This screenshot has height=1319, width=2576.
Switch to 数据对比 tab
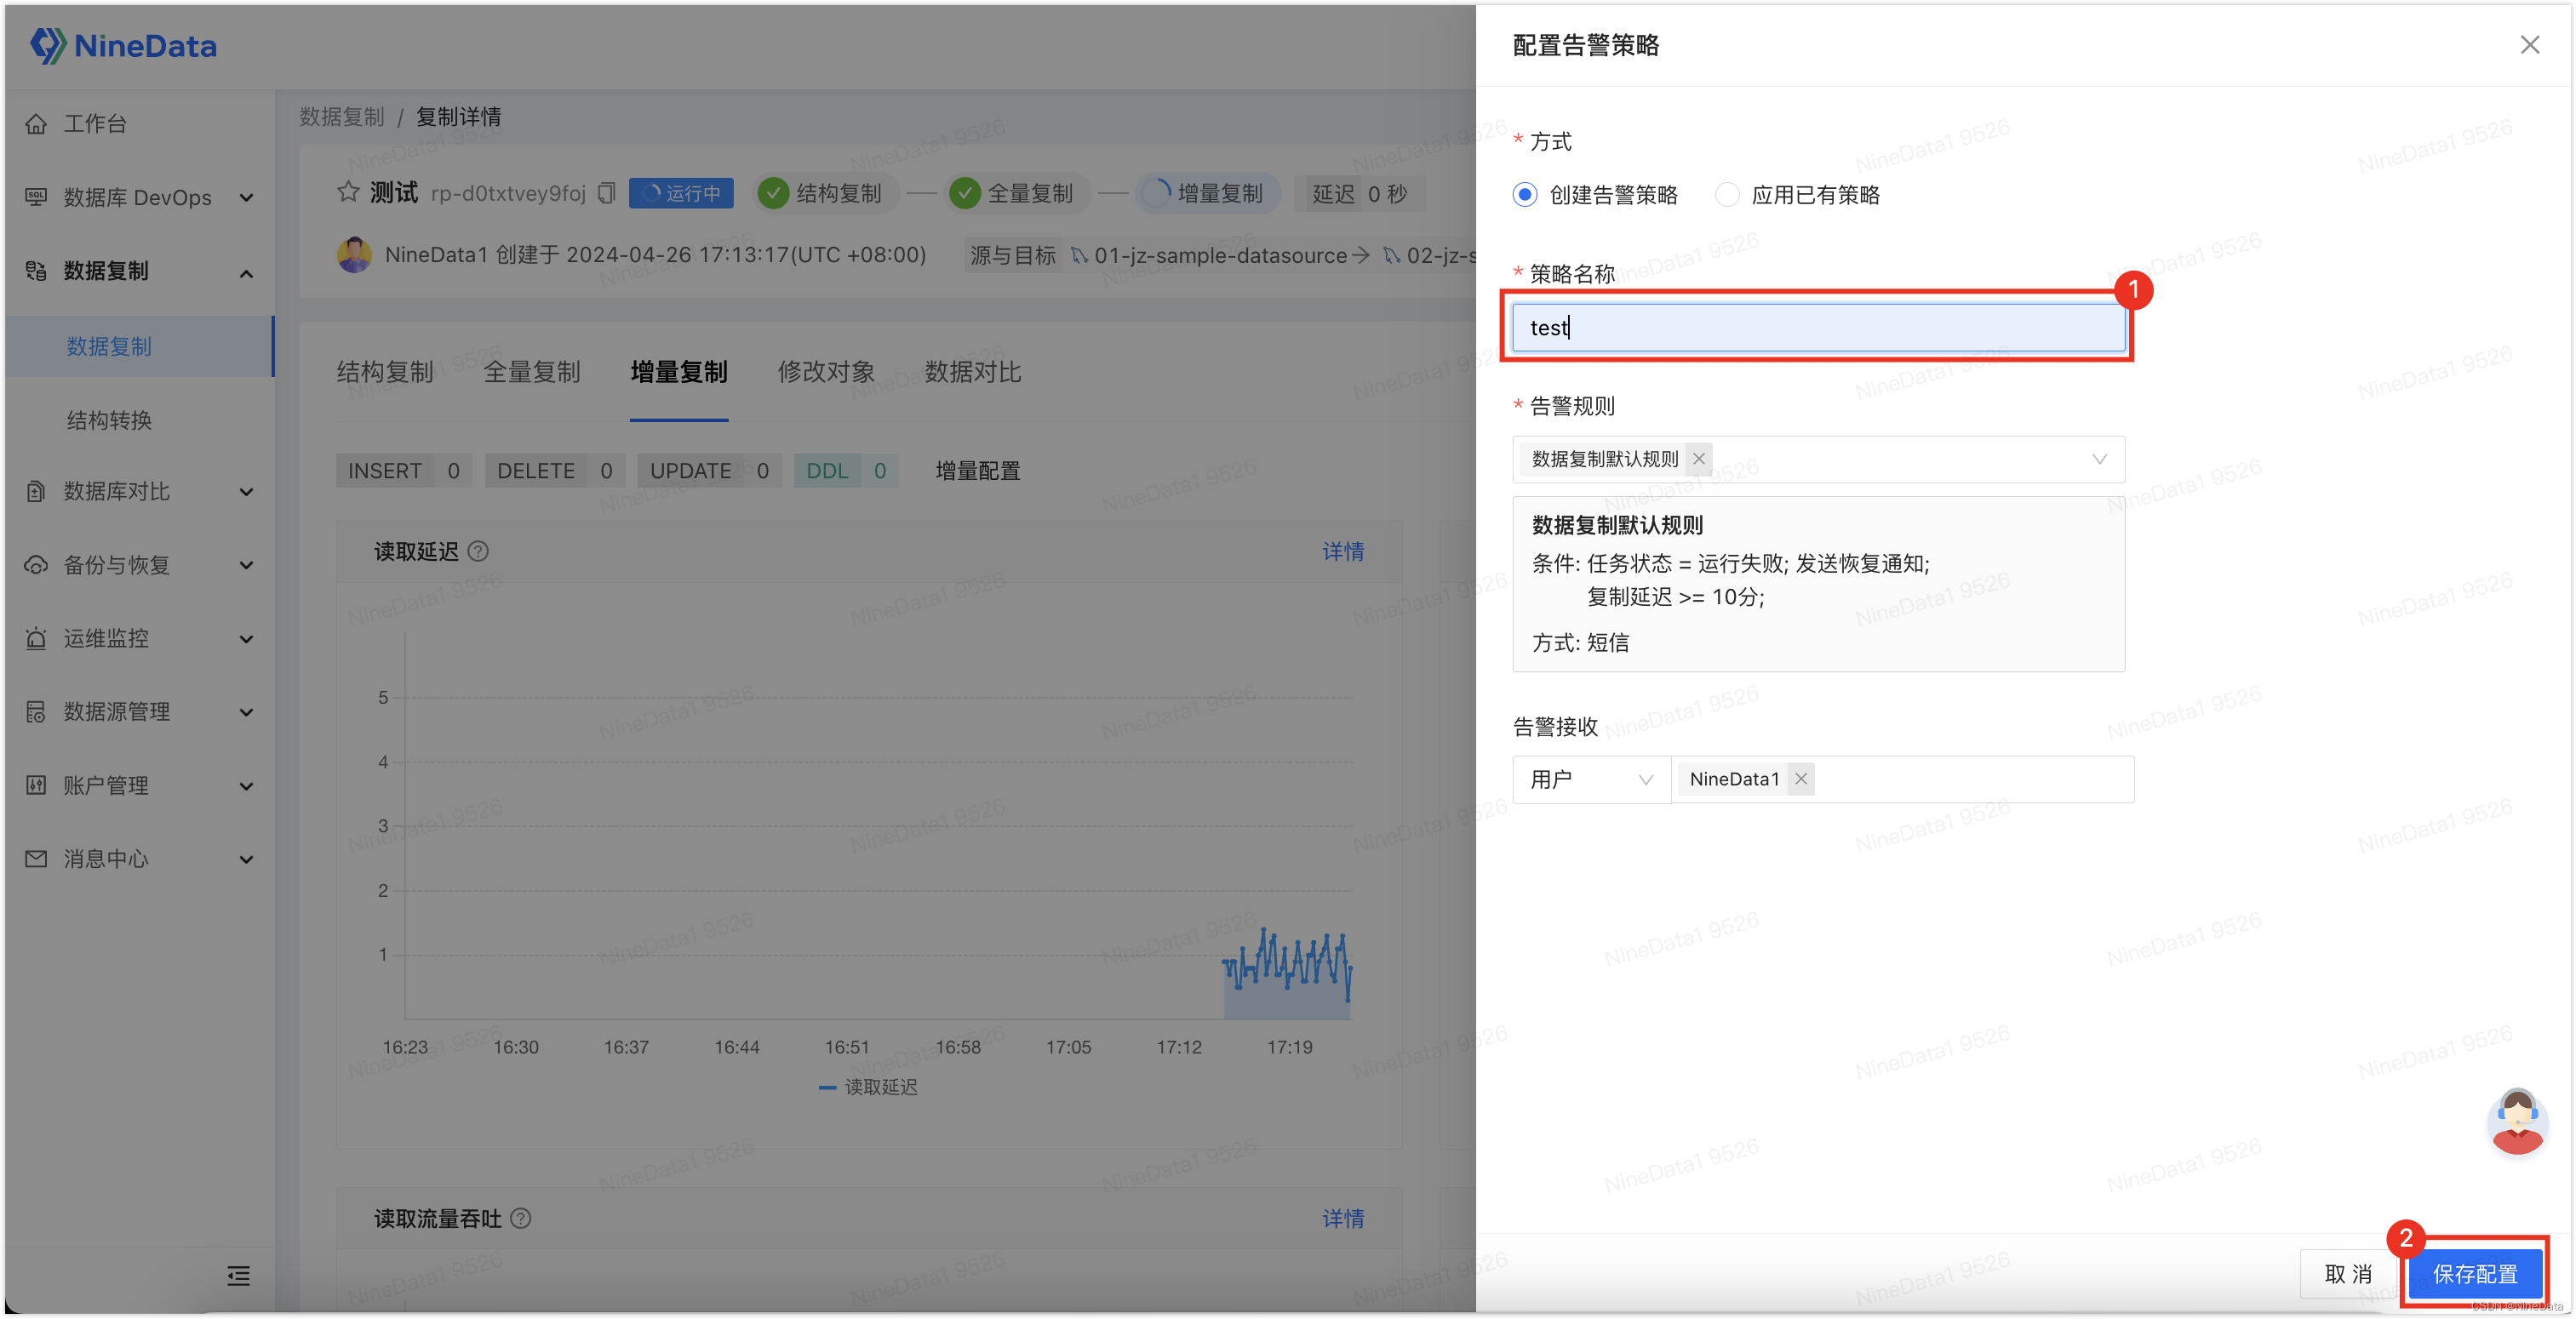click(x=974, y=372)
